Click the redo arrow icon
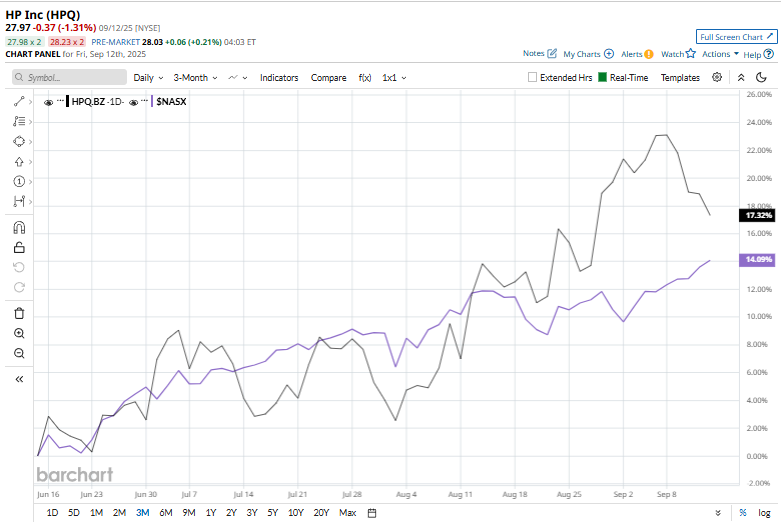The image size is (781, 532). [19, 287]
